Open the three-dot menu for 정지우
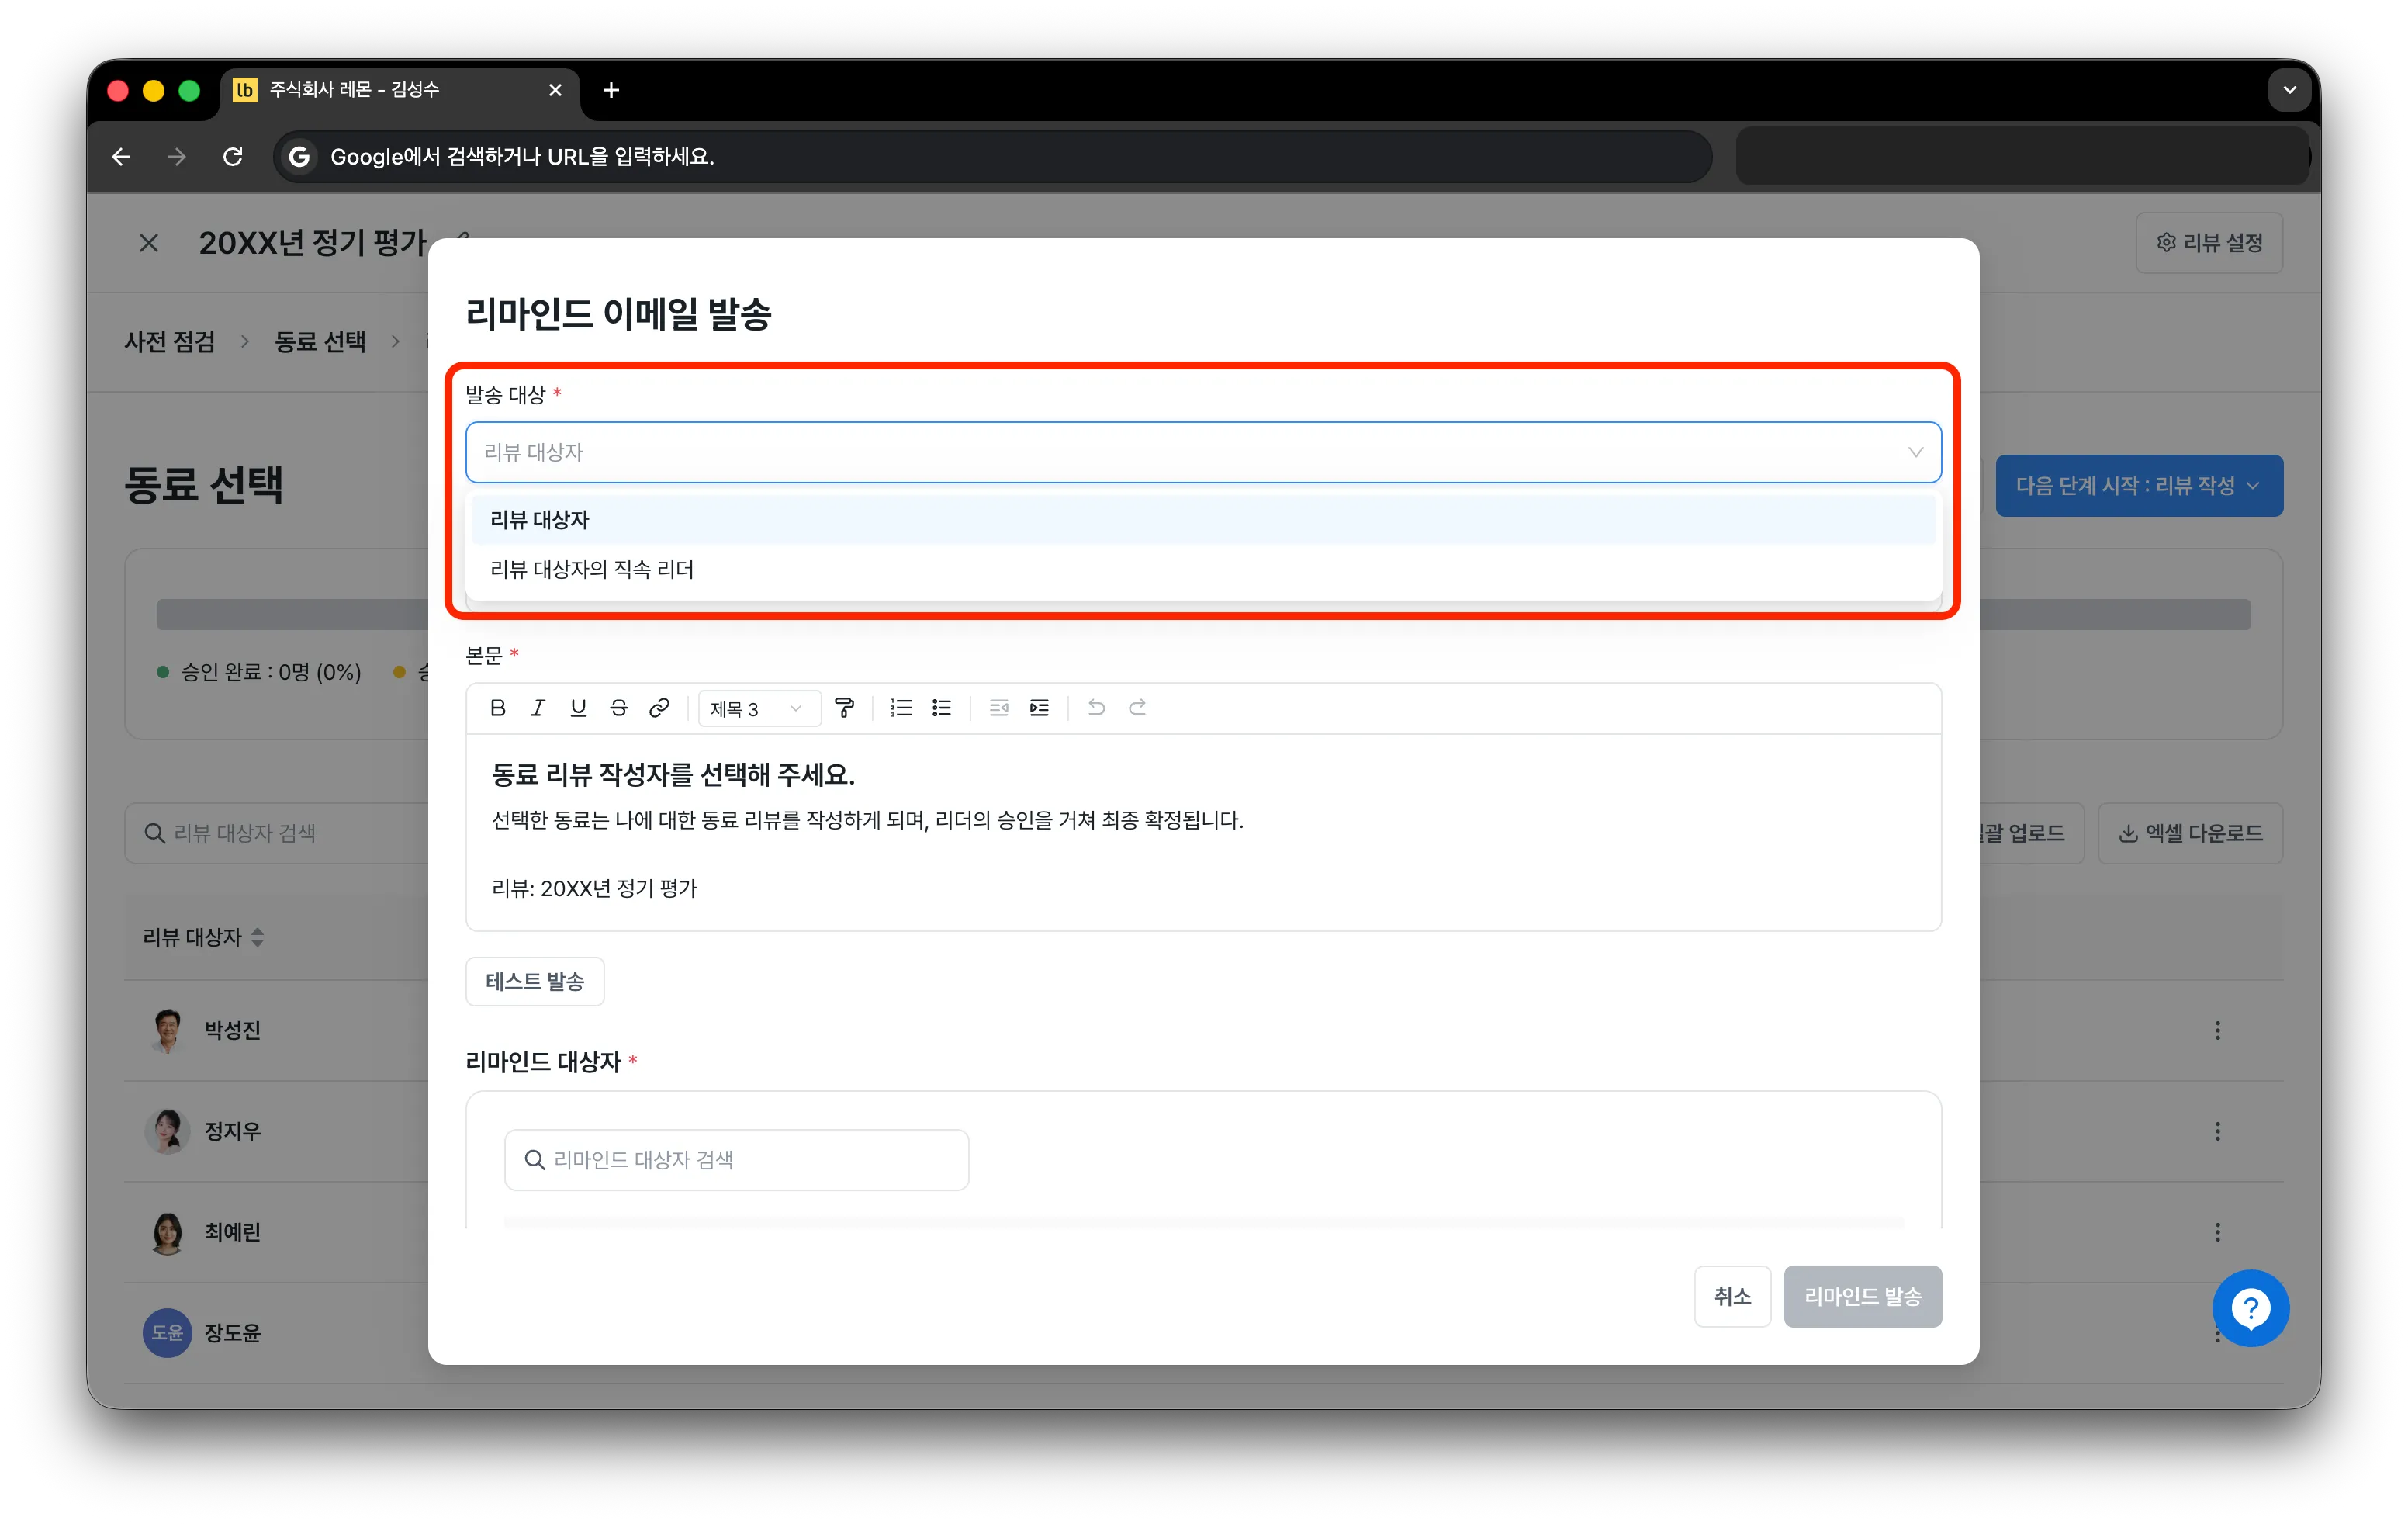 [2217, 1131]
